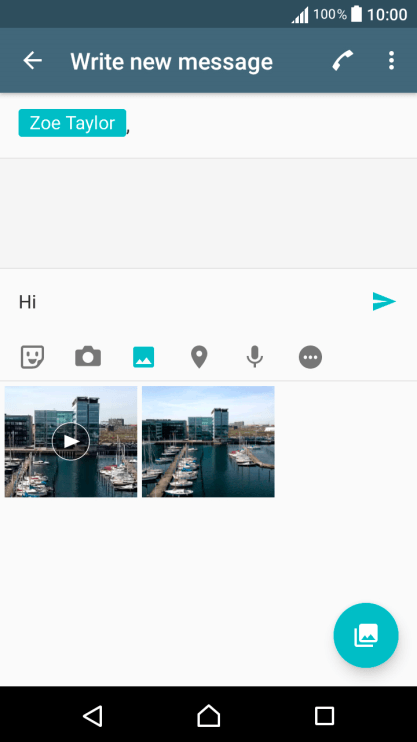Tap the Android back navigation button
417x742 pixels.
click(x=93, y=716)
